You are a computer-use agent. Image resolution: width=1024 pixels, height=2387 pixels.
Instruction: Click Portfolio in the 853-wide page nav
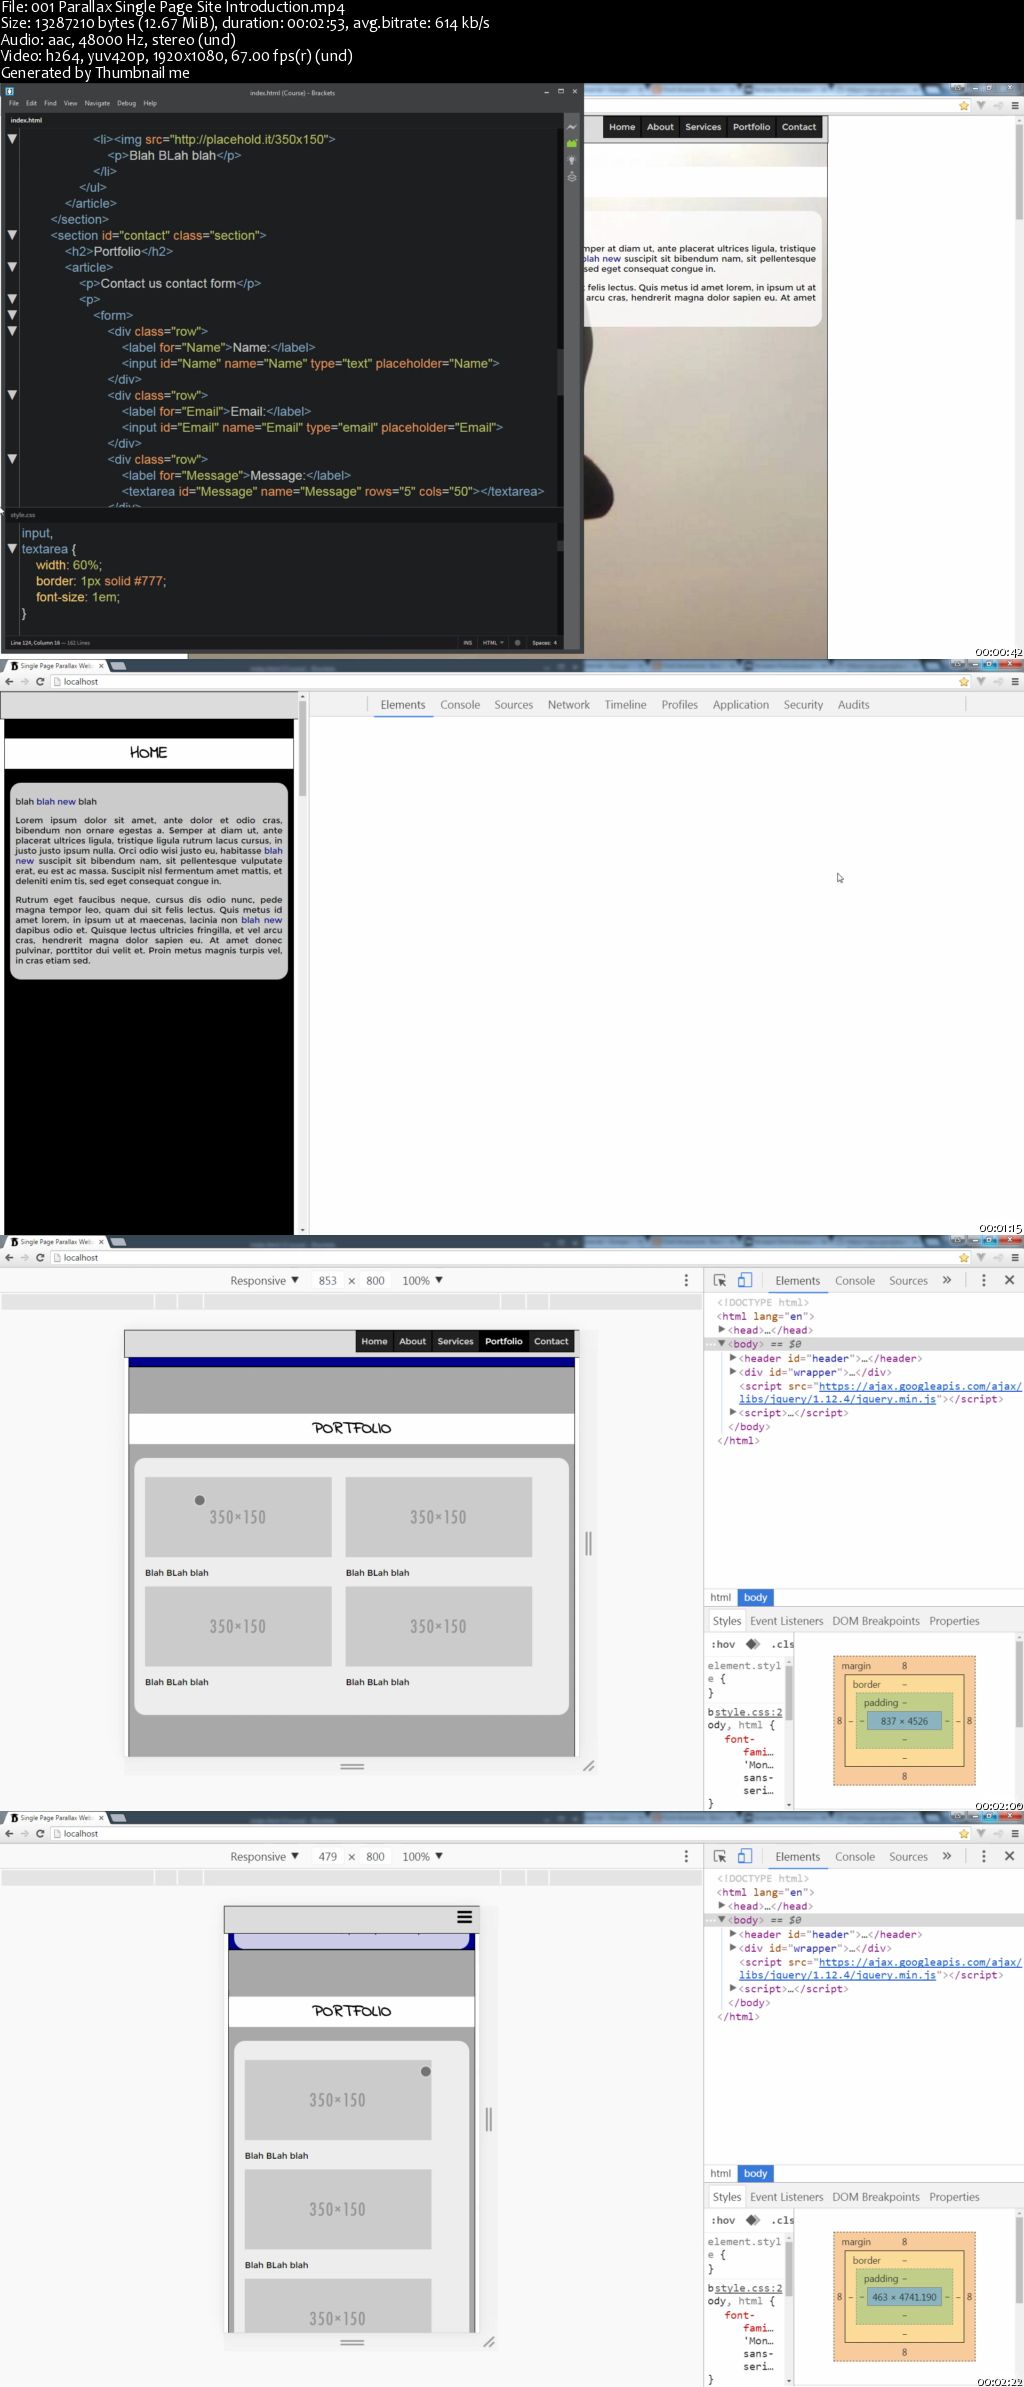pyautogui.click(x=504, y=1341)
